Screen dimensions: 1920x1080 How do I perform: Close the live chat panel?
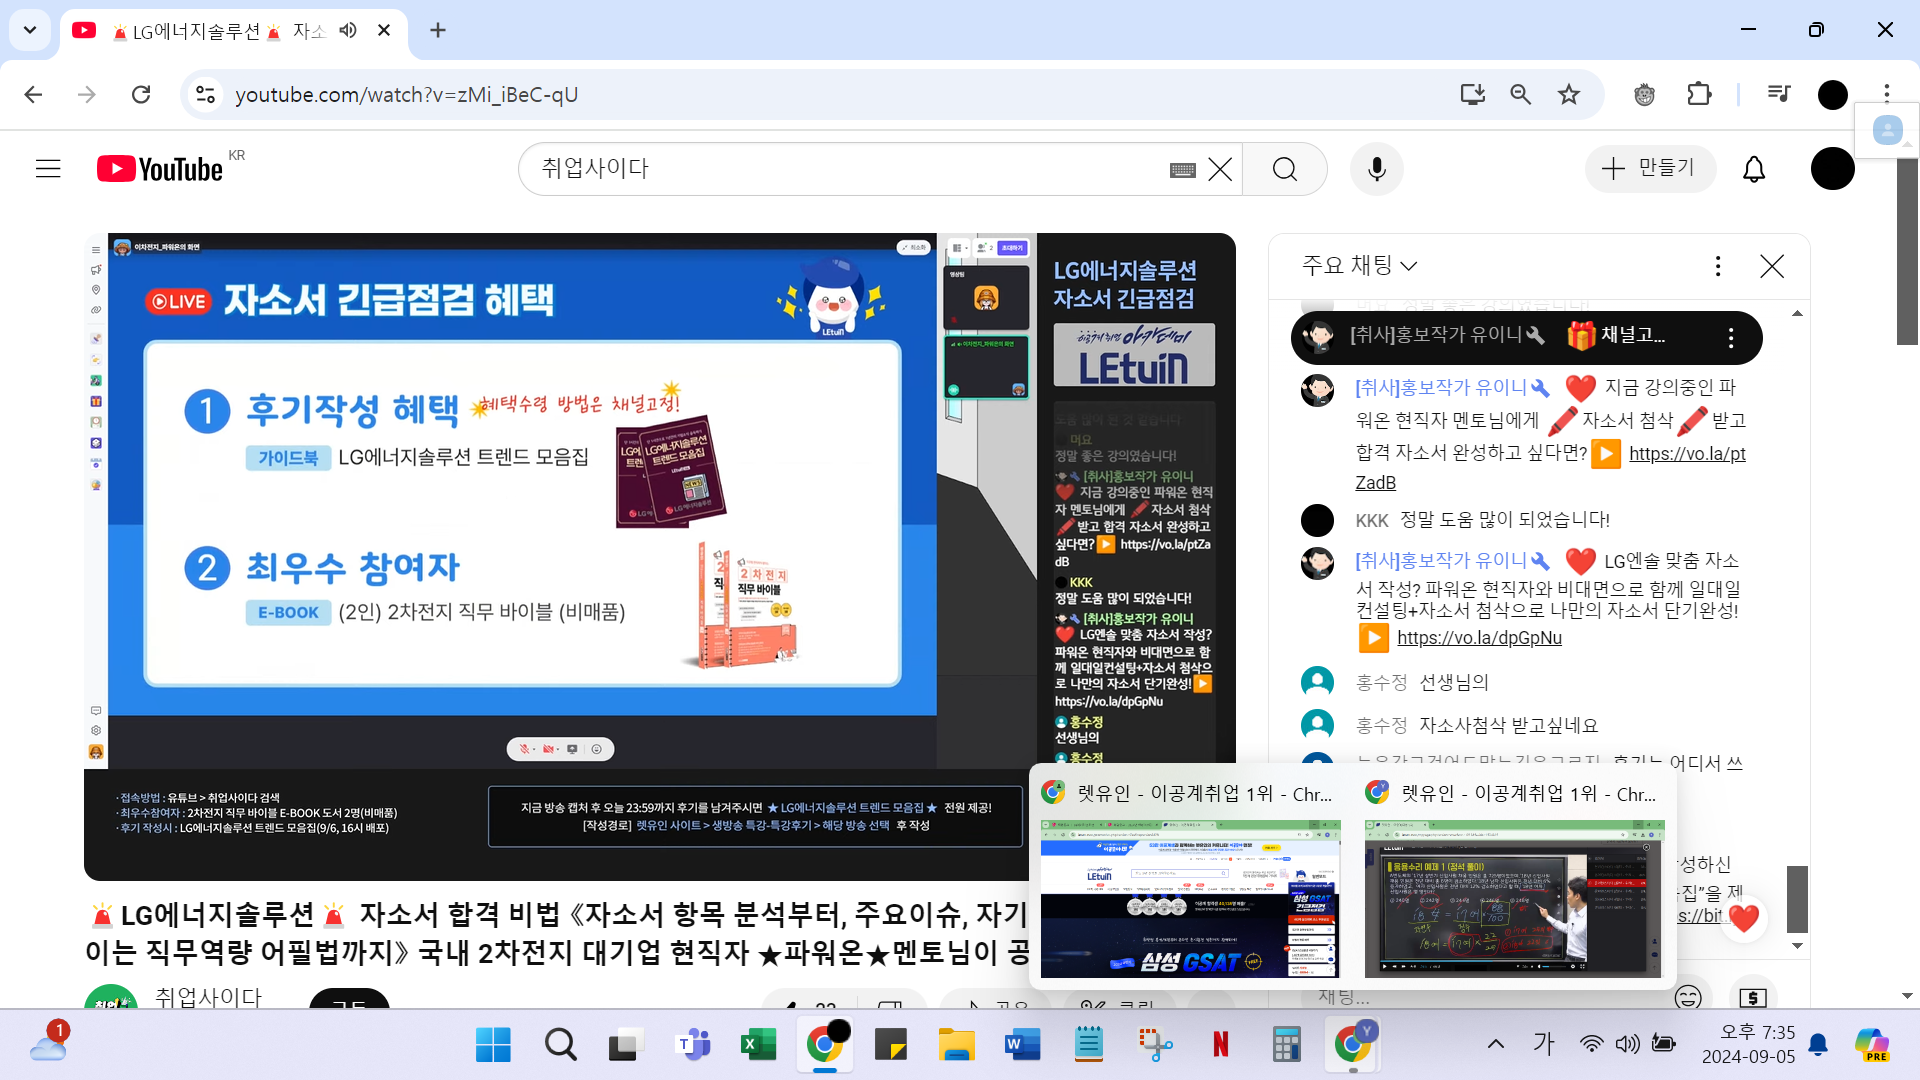[x=1772, y=266]
